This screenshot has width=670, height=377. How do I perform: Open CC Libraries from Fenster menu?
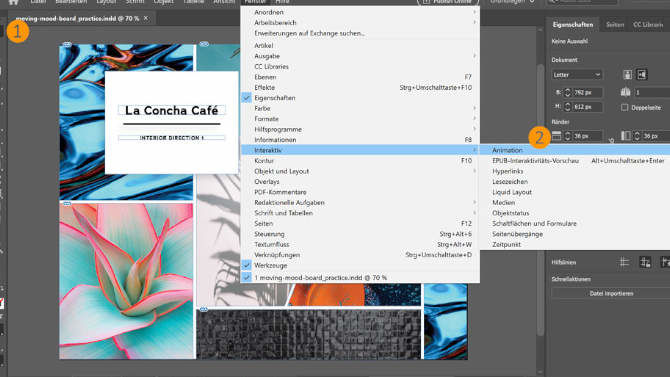coord(360,67)
